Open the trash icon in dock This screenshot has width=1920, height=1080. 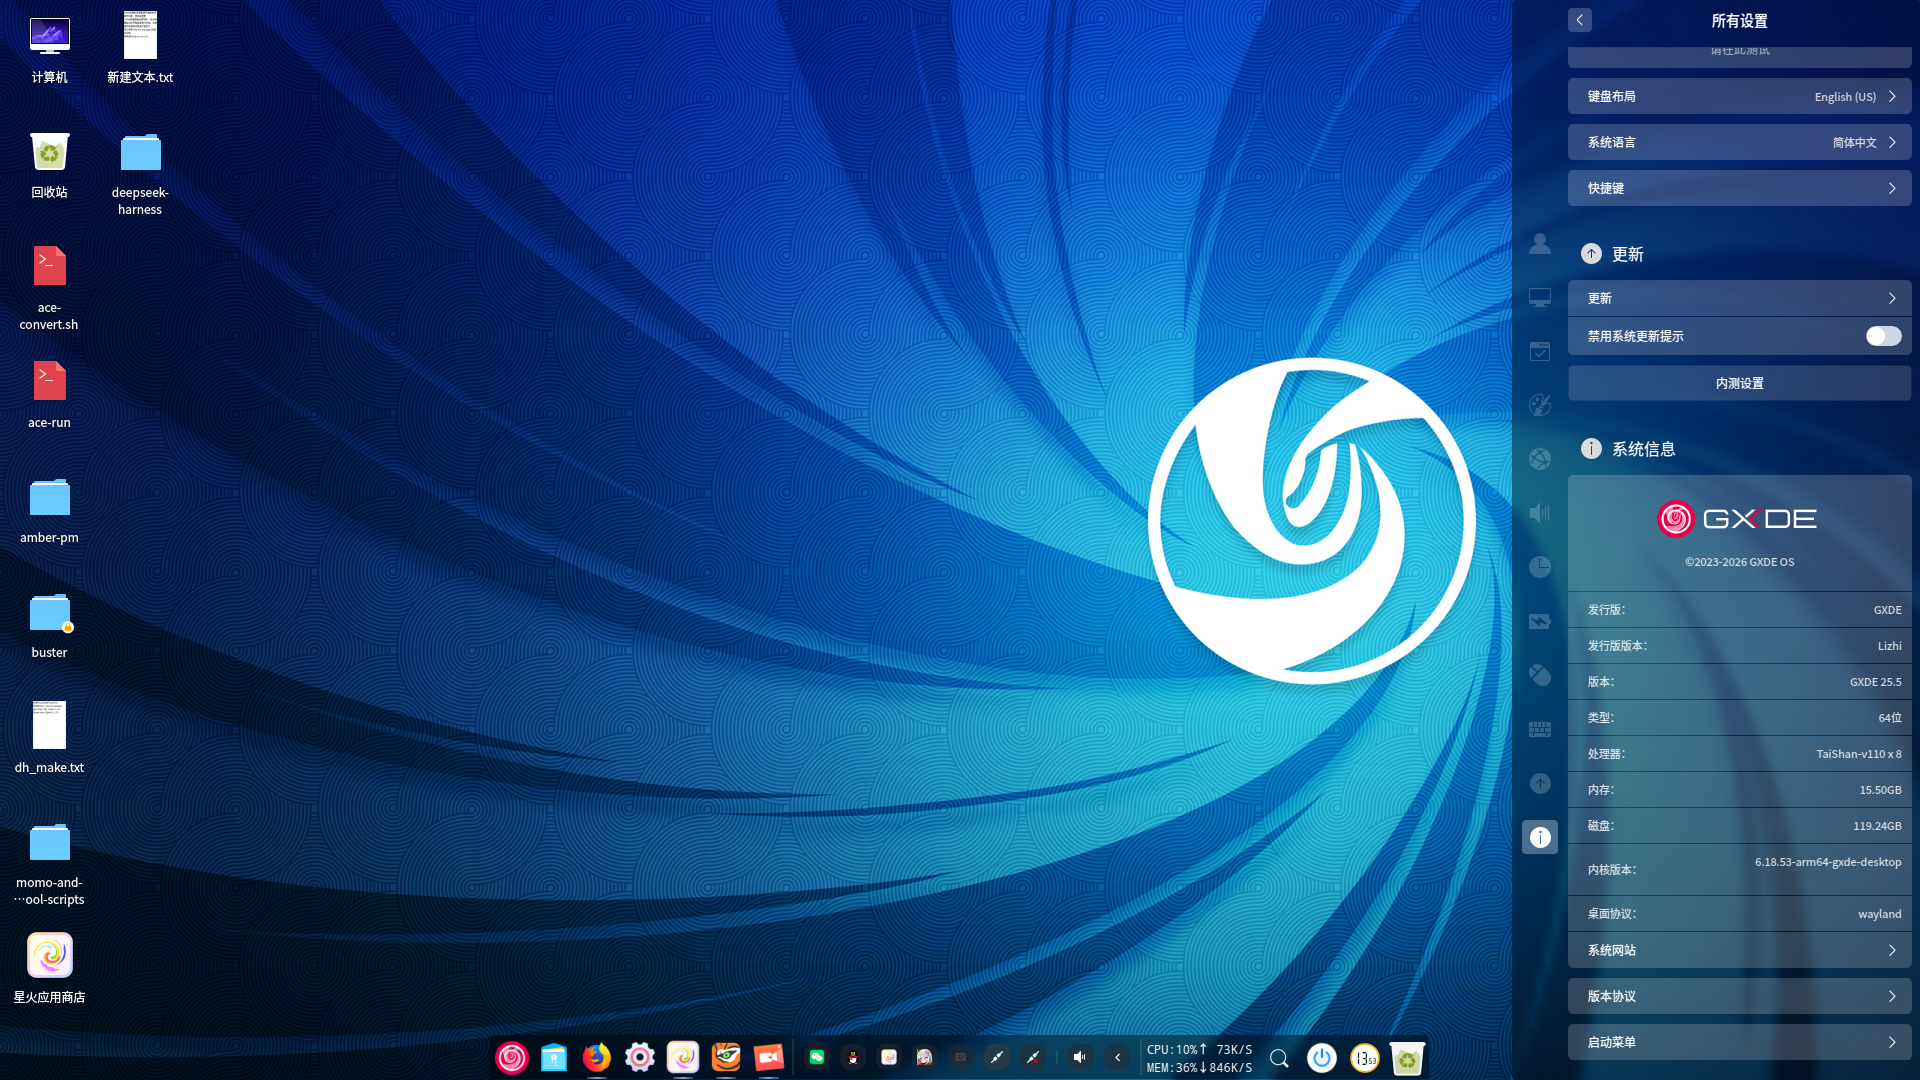tap(1407, 1057)
